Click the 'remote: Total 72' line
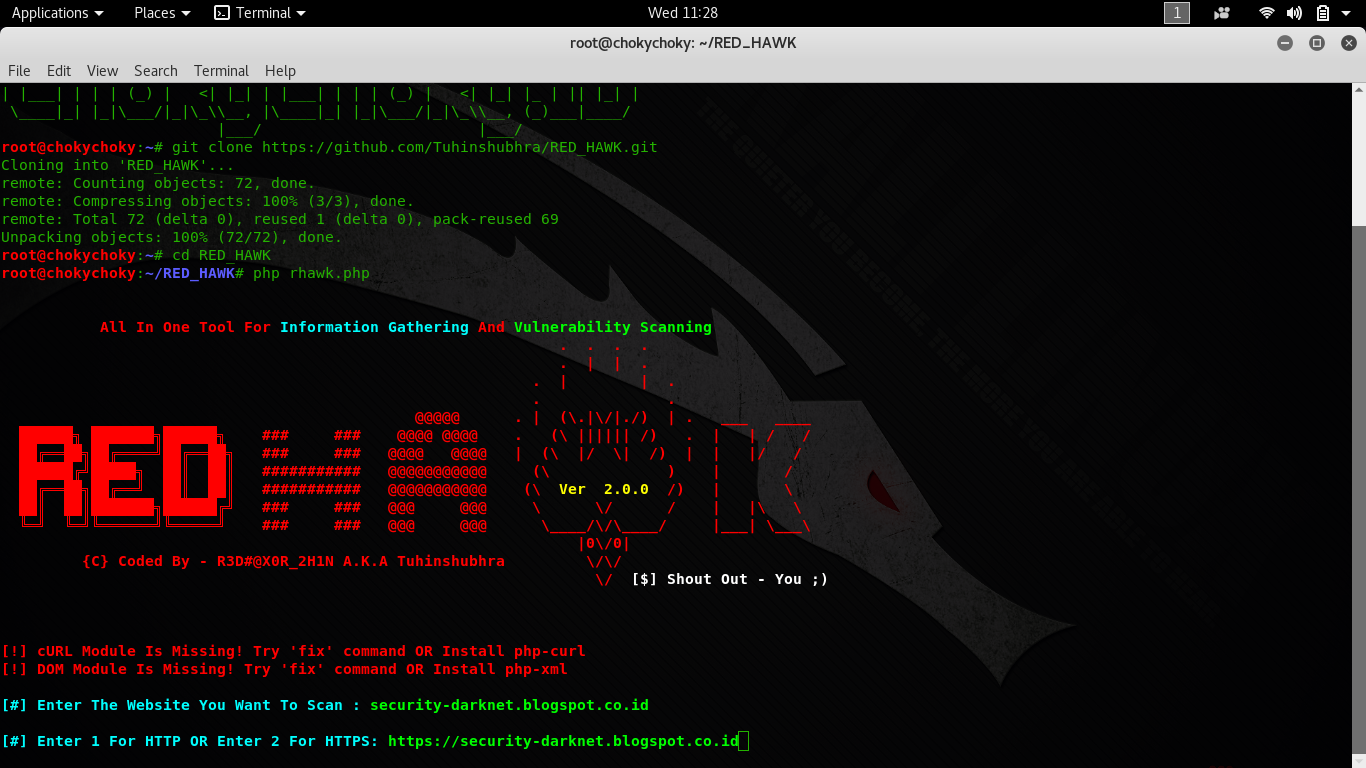 pyautogui.click(x=280, y=219)
